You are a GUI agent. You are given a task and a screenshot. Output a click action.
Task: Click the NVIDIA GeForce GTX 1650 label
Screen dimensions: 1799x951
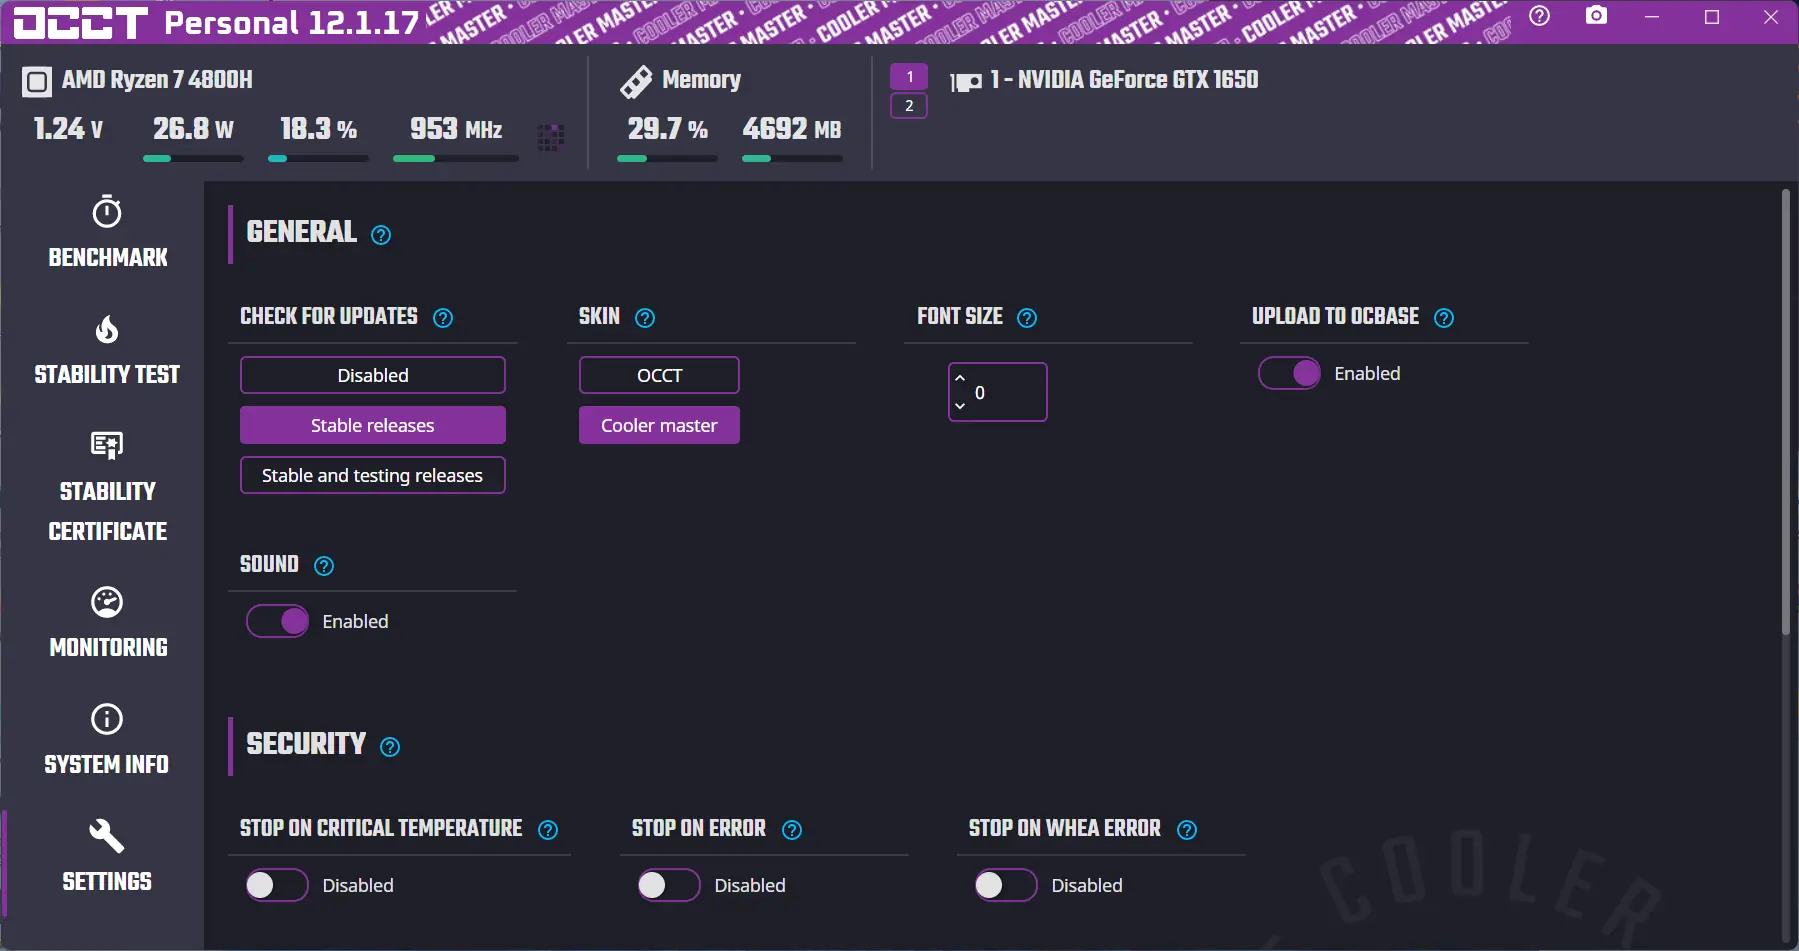1124,80
